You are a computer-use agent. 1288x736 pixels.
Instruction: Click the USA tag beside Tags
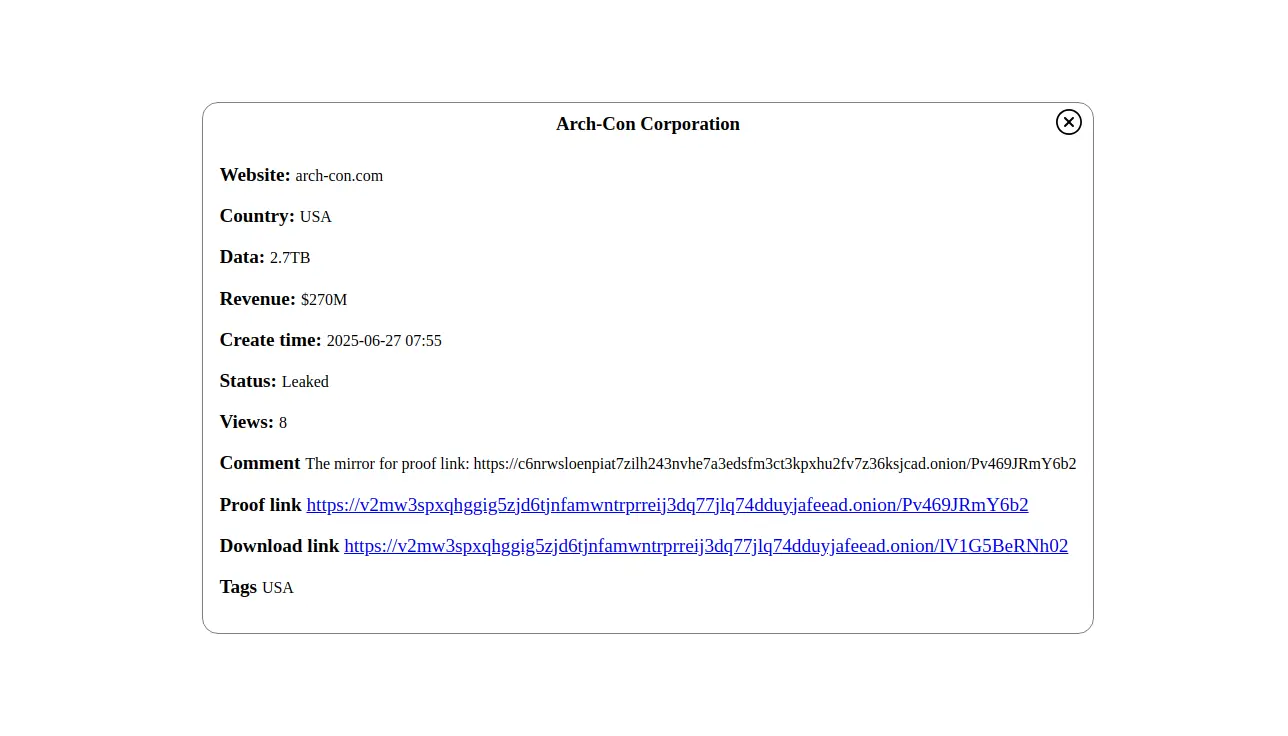point(277,588)
